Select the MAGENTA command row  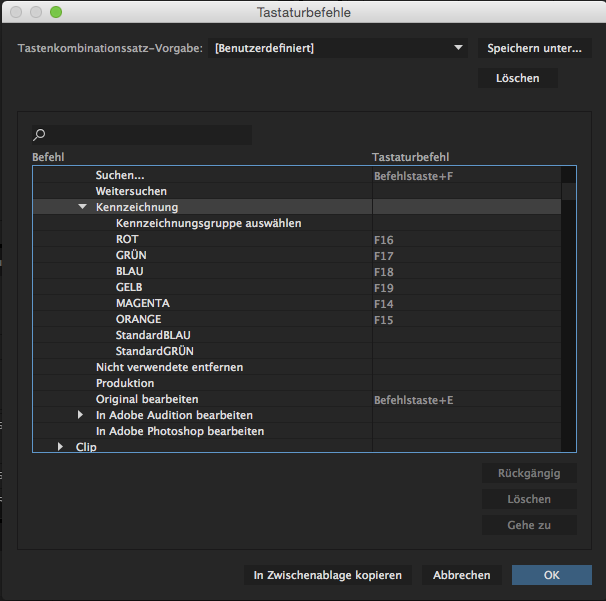coord(142,303)
